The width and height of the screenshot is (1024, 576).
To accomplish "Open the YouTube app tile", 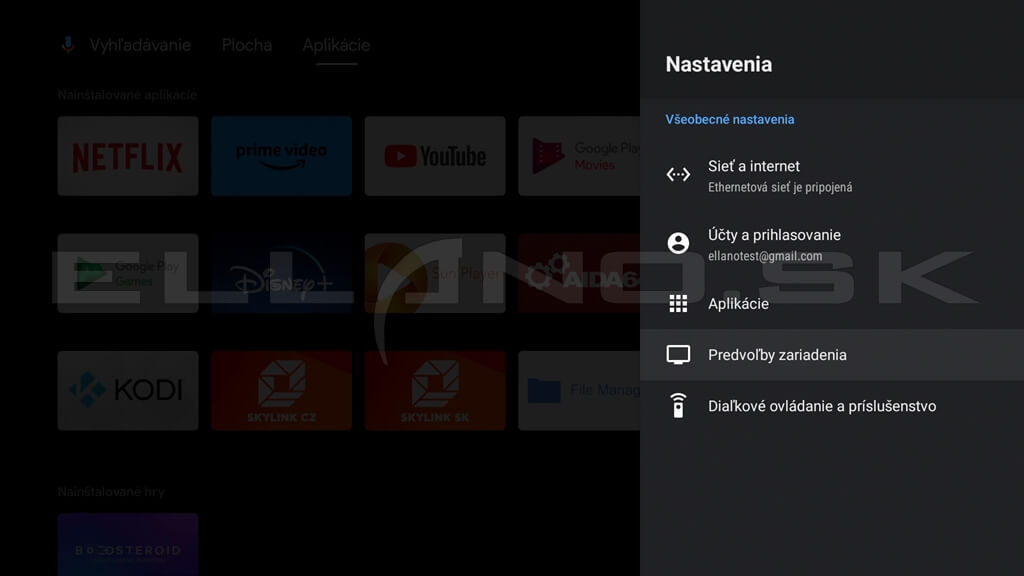I will tap(435, 156).
